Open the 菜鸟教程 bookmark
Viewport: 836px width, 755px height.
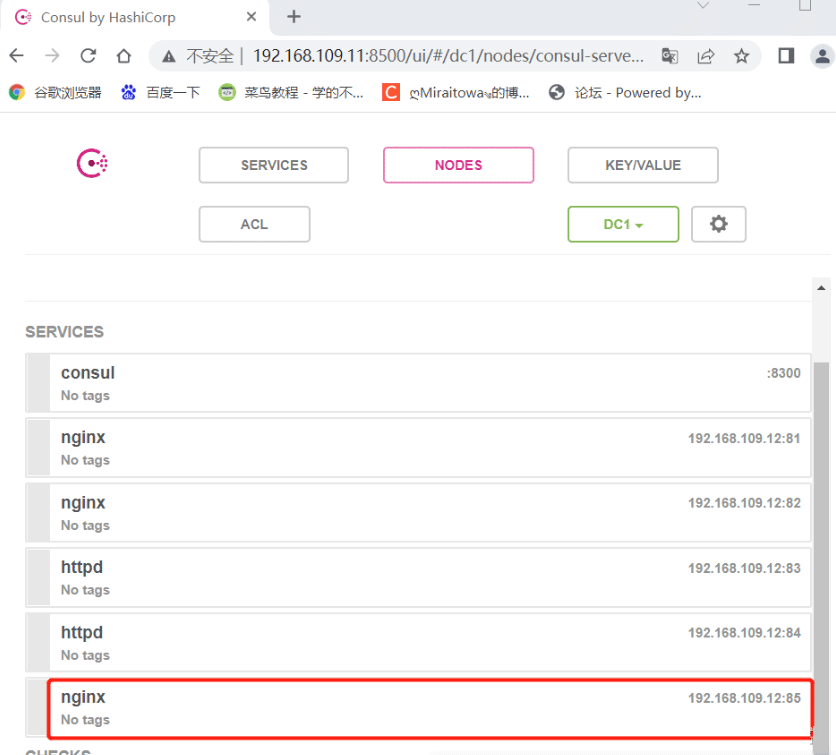point(291,93)
